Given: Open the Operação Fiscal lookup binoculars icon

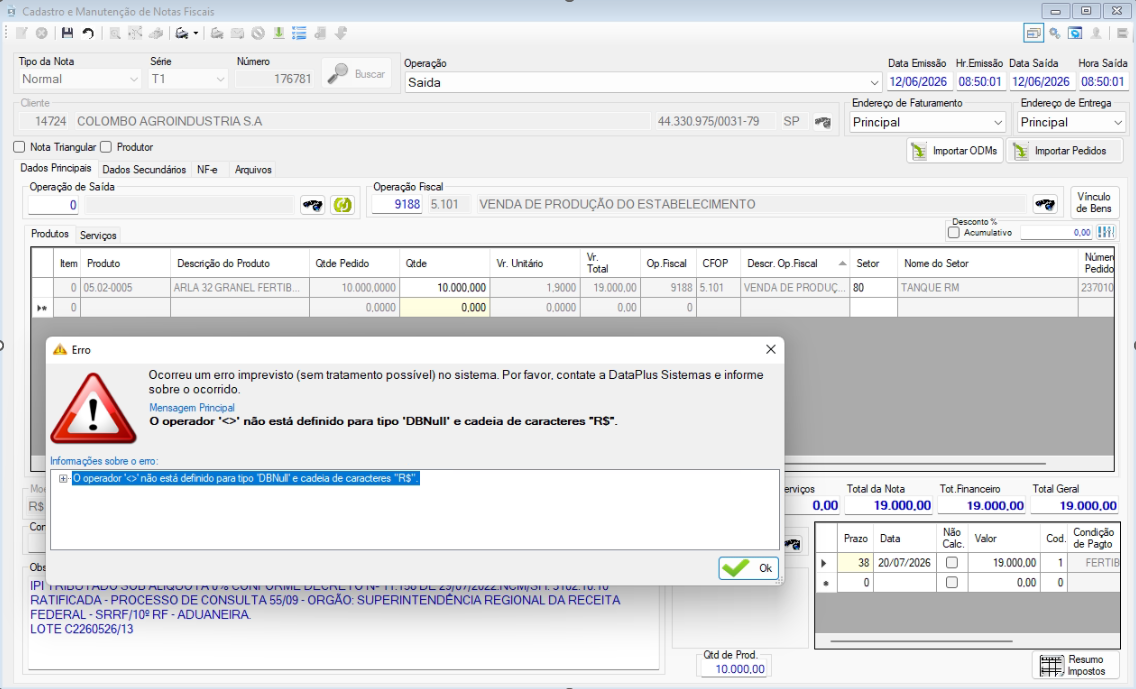Looking at the screenshot, I should pyautogui.click(x=1045, y=204).
